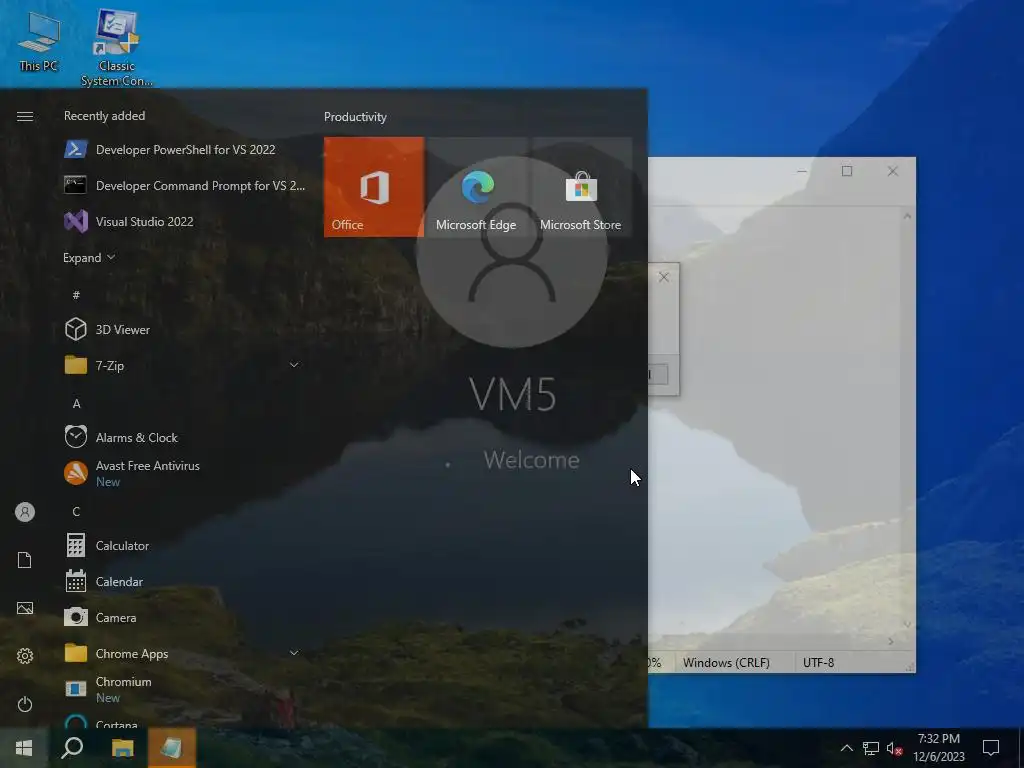Open Pictures from Start sidebar

[x=25, y=608]
